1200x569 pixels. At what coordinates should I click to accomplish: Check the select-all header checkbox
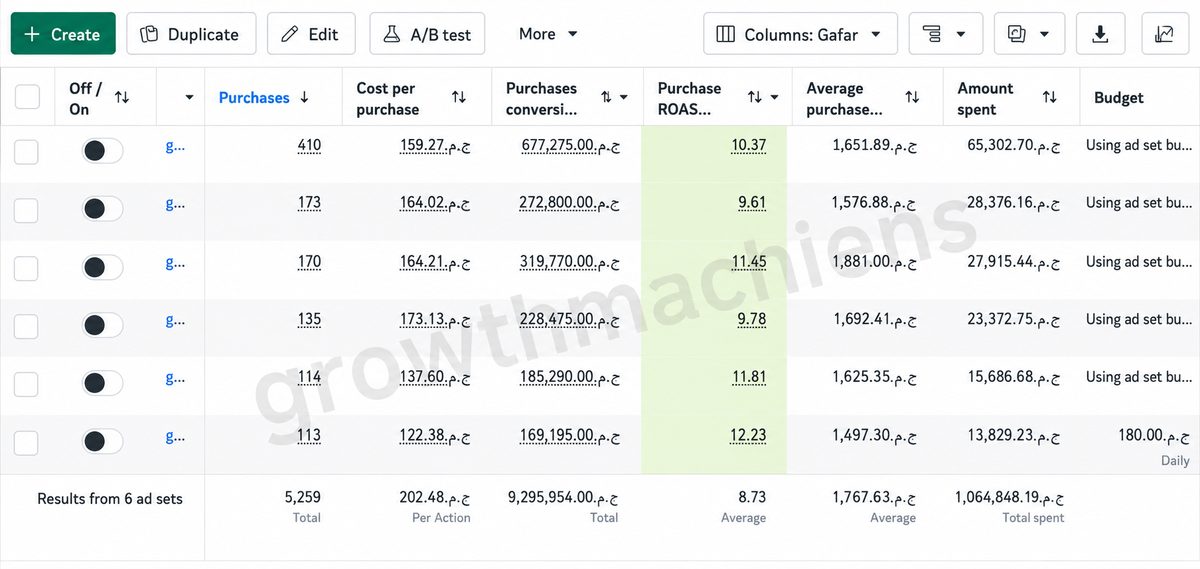click(27, 97)
